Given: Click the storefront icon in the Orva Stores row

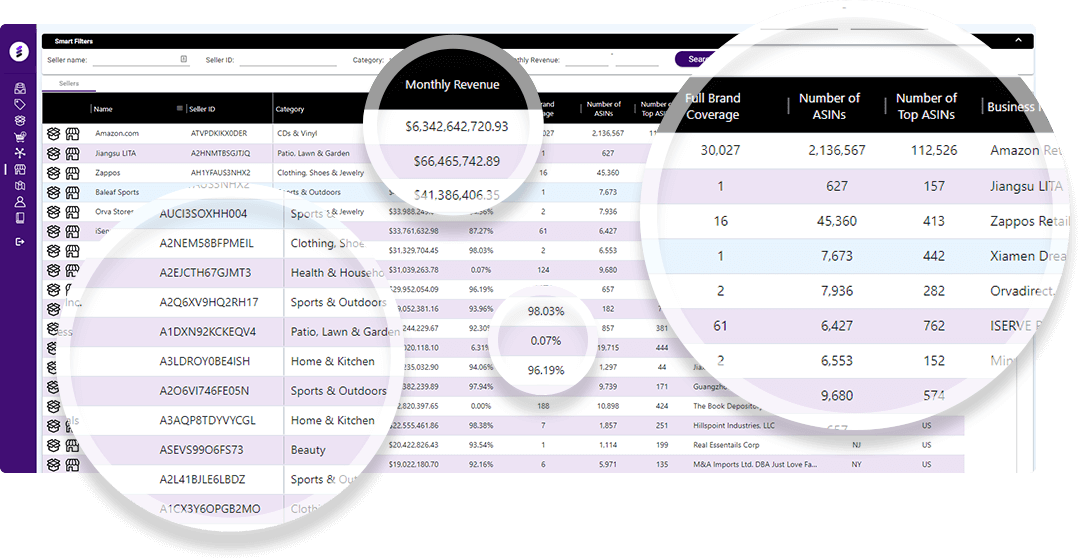Looking at the screenshot, I should (72, 212).
